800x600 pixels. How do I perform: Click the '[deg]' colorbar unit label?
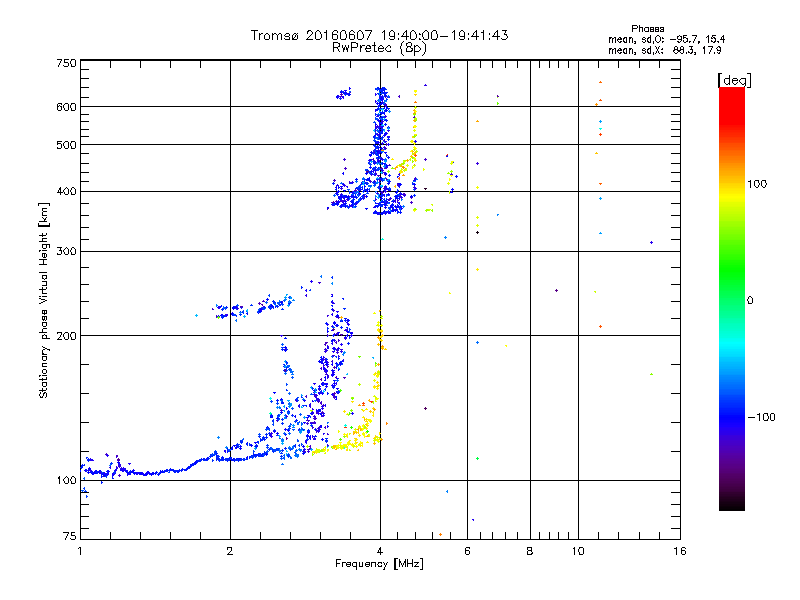click(x=734, y=80)
